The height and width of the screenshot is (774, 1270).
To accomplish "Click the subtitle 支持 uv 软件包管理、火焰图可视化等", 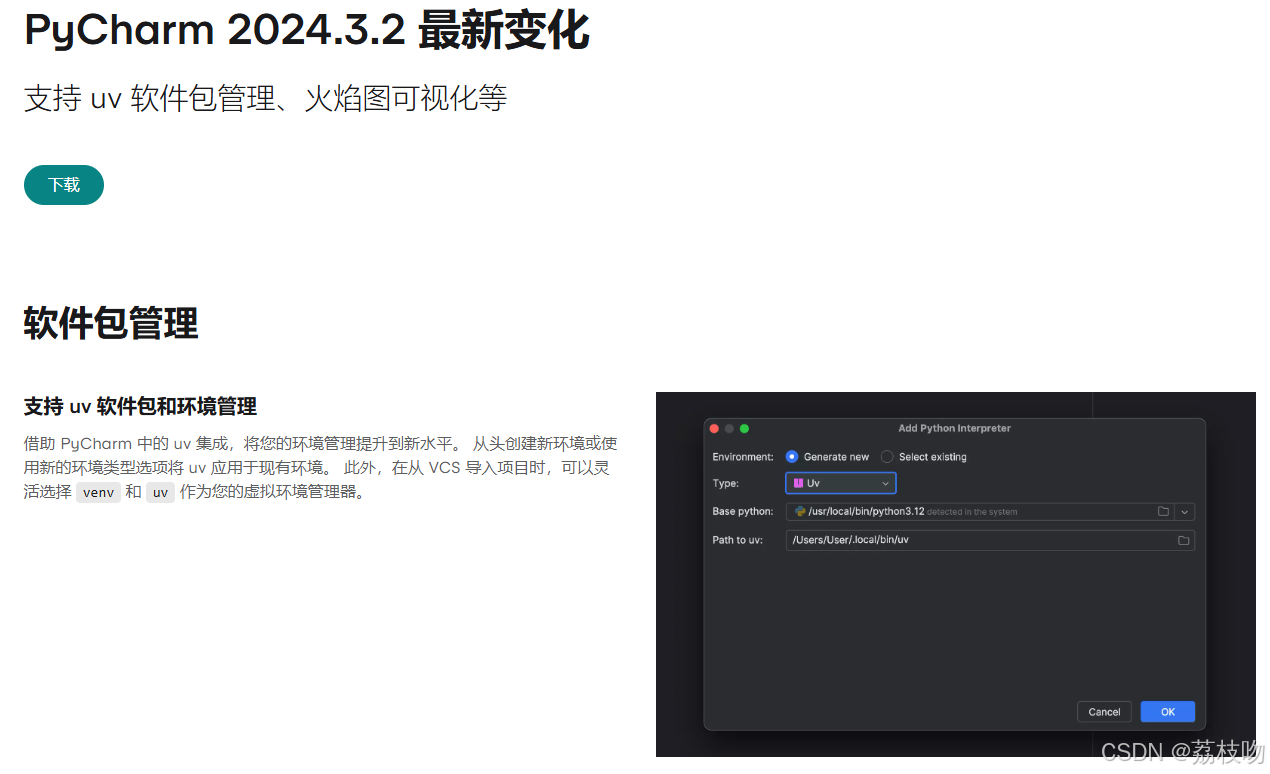I will [x=265, y=98].
